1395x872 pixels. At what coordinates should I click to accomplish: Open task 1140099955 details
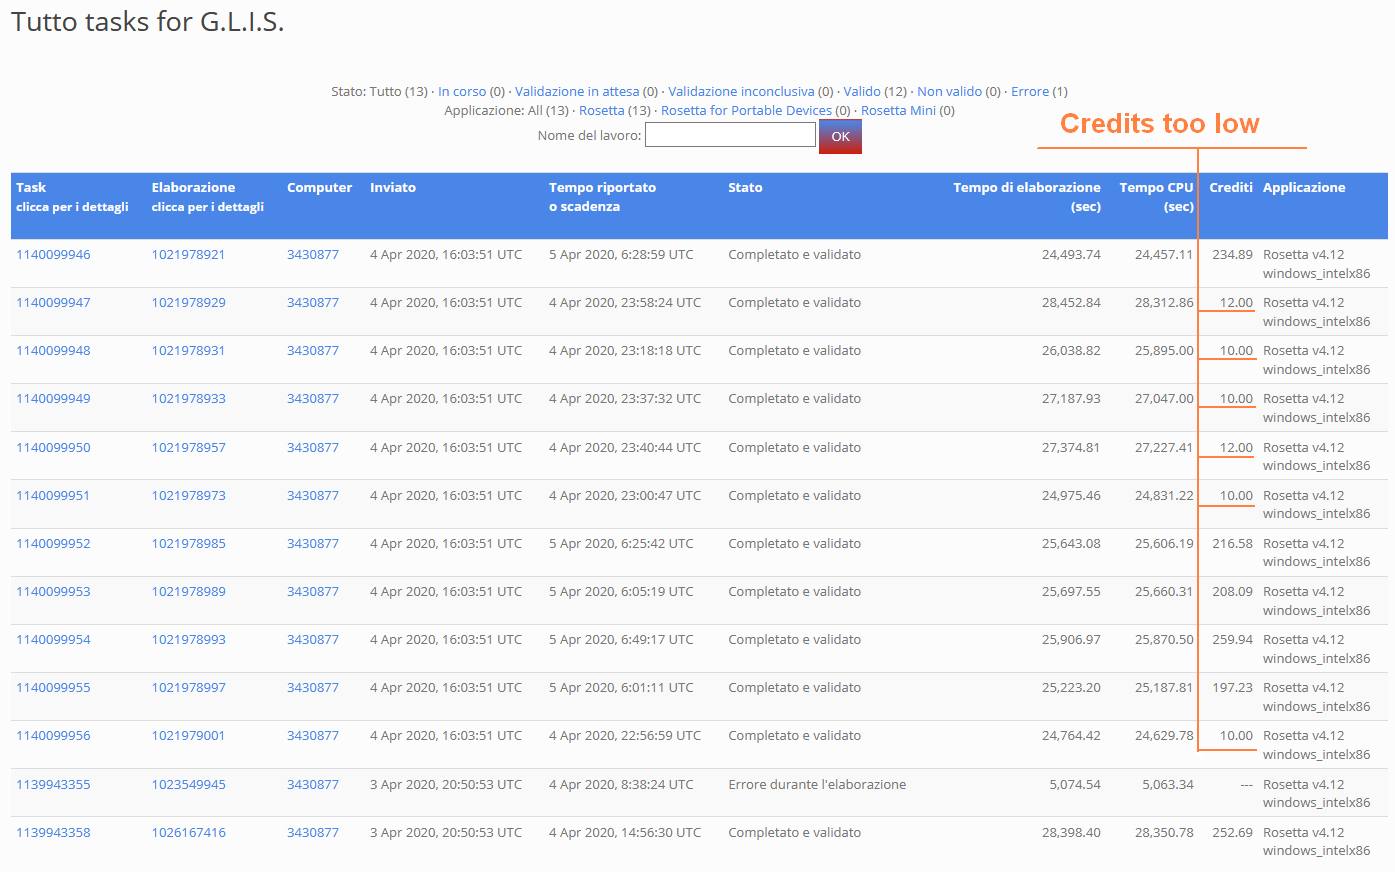point(53,687)
